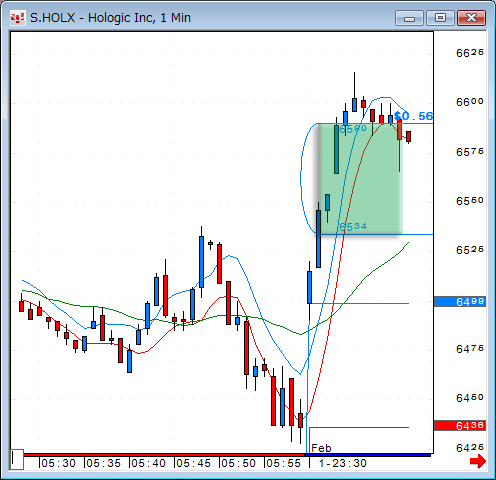
Task: Close the S.HOLX chart window
Action: (x=471, y=18)
